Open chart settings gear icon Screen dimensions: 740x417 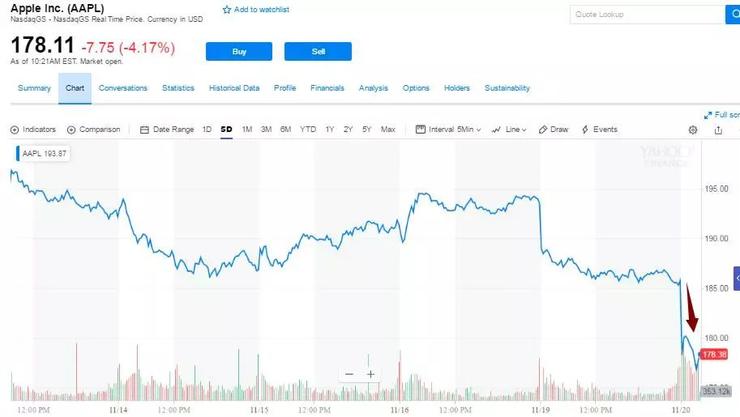(693, 130)
